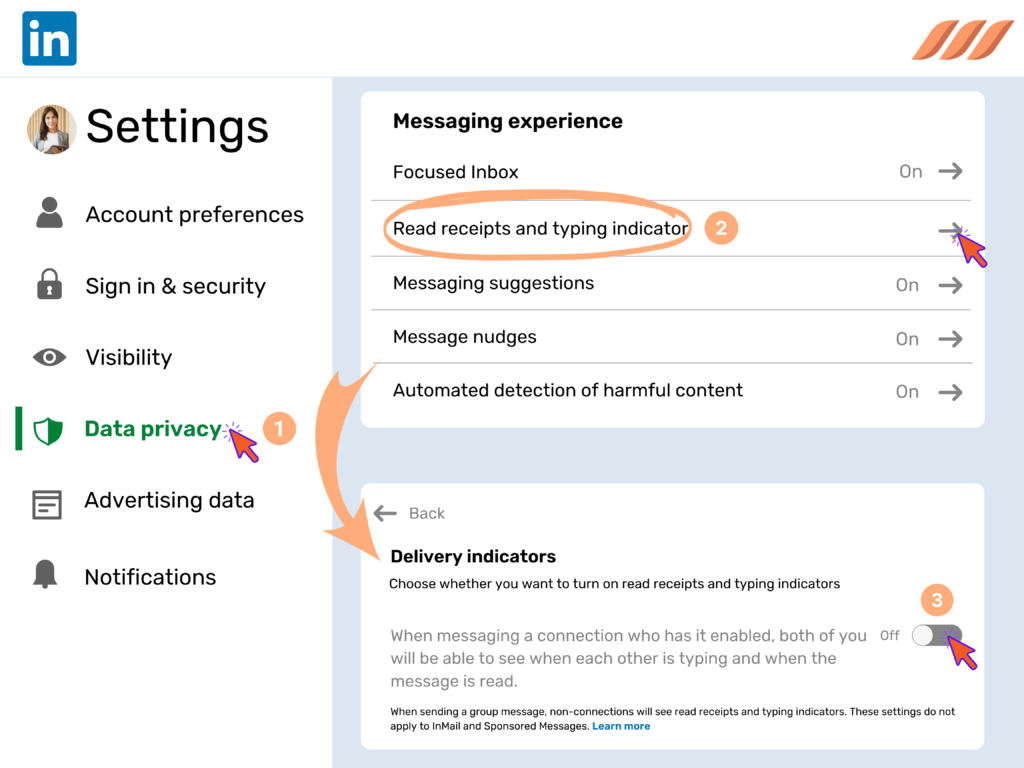This screenshot has width=1024, height=768.
Task: Click the user profile photo beside Settings
Action: 51,128
